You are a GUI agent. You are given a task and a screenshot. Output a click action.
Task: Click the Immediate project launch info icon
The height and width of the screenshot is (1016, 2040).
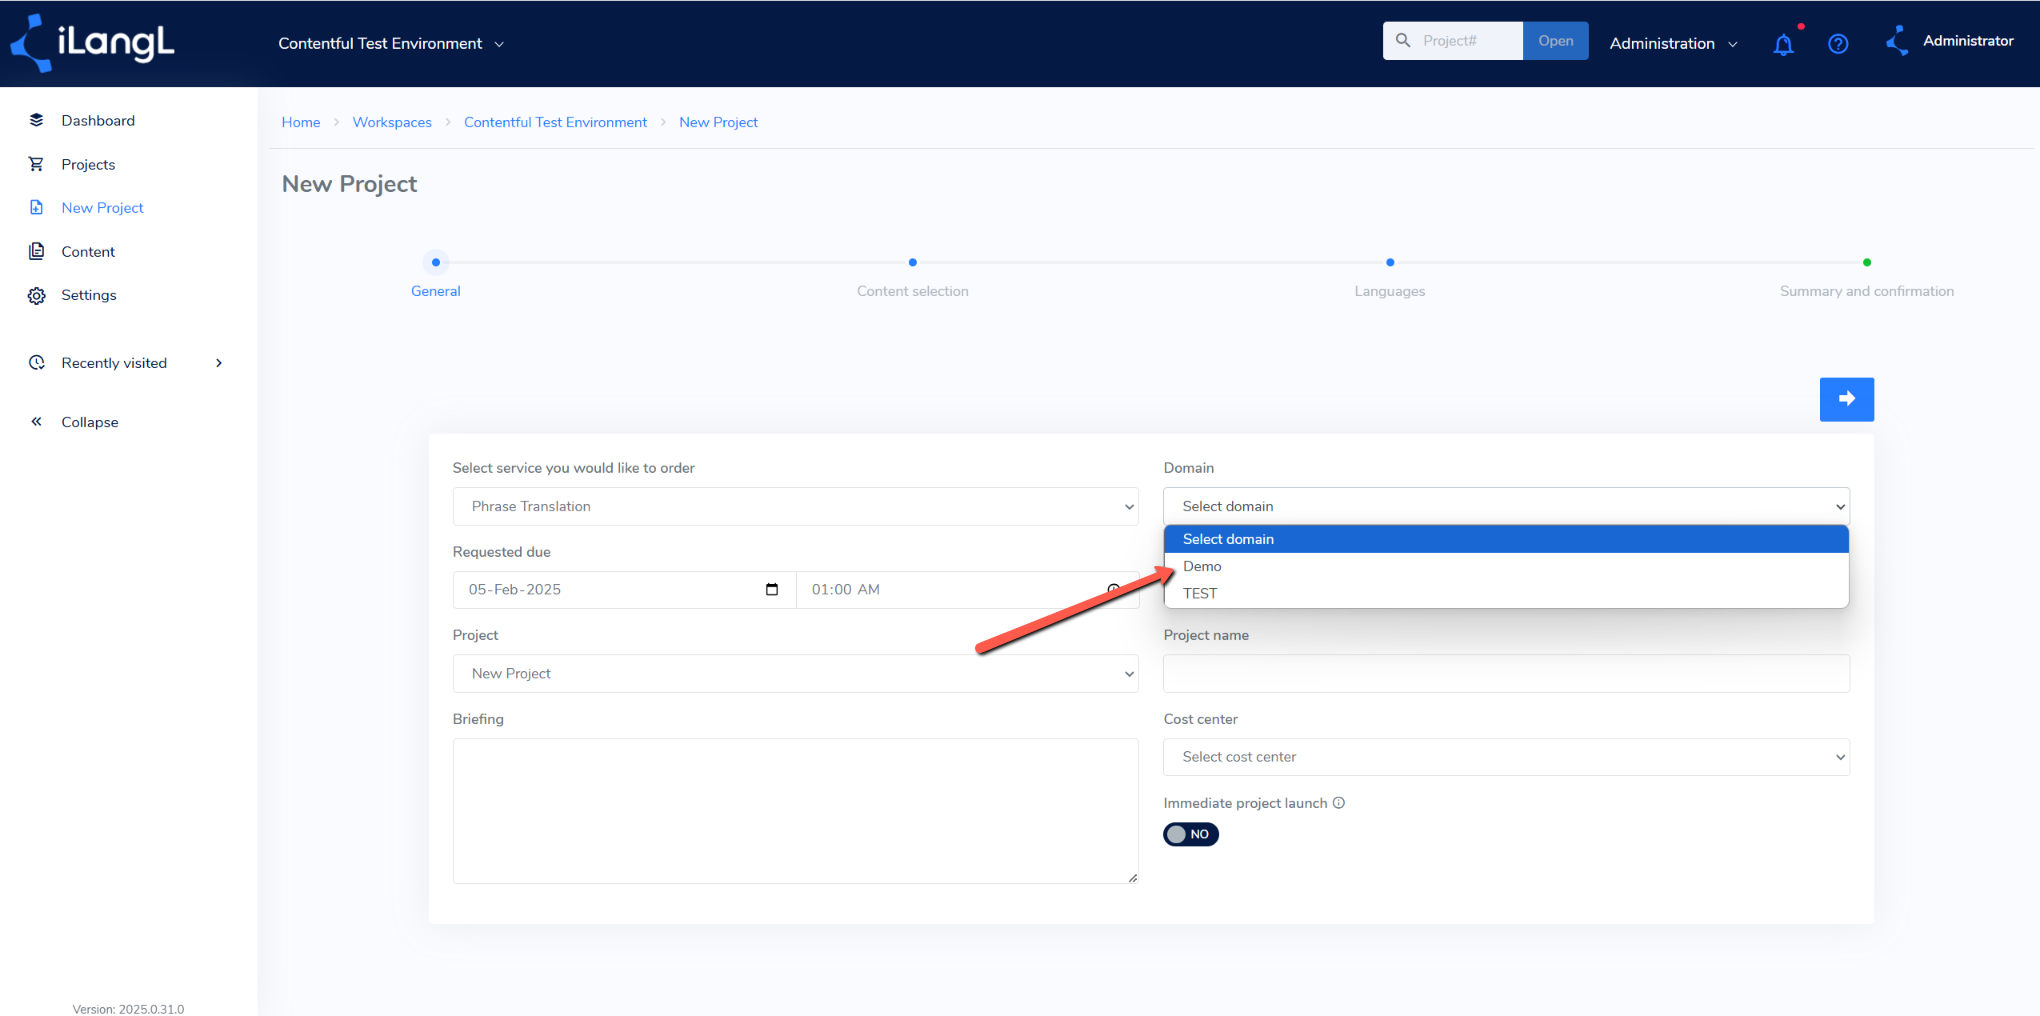click(1339, 803)
